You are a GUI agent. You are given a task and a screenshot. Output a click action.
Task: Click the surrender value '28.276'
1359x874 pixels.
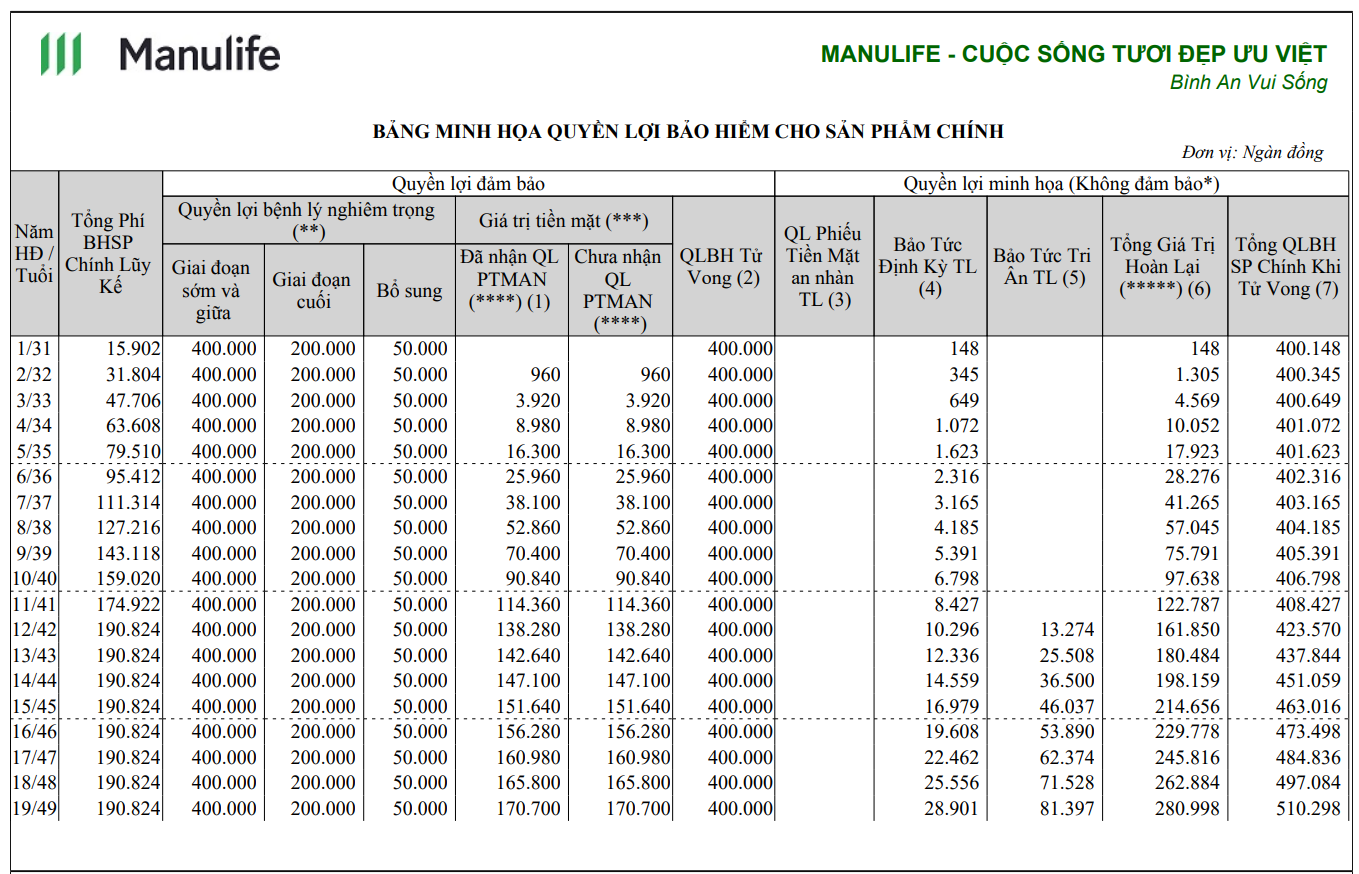pyautogui.click(x=1193, y=477)
